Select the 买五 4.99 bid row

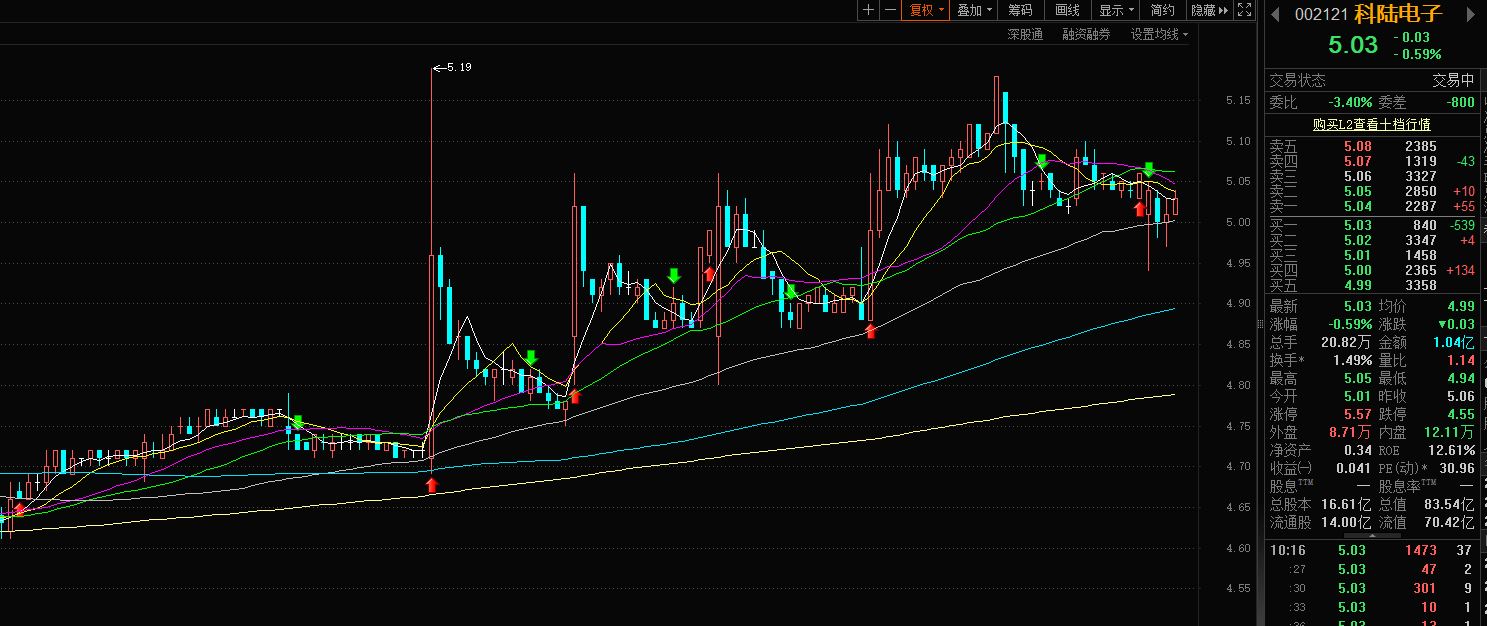[x=1371, y=285]
